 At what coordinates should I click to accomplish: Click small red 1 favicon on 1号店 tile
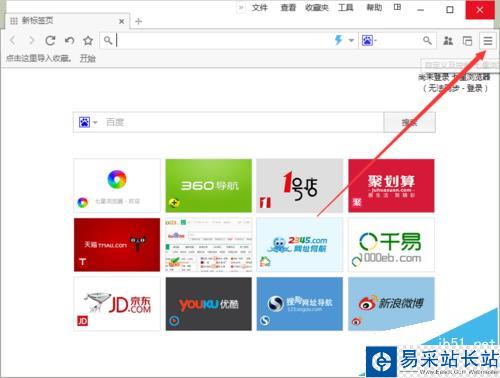pos(265,203)
